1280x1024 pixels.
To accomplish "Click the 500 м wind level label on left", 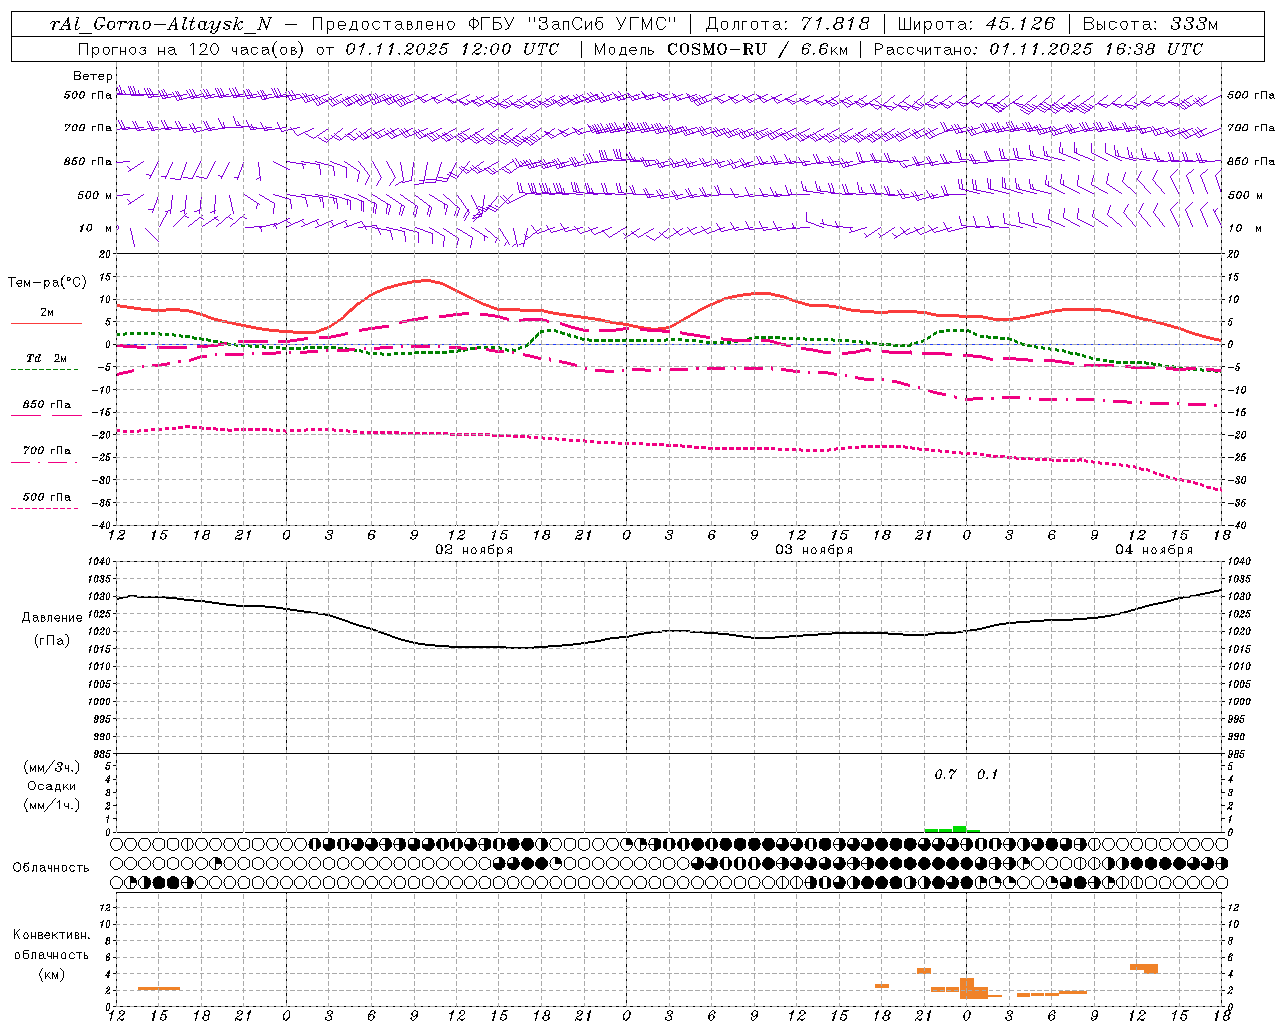I will point(95,195).
